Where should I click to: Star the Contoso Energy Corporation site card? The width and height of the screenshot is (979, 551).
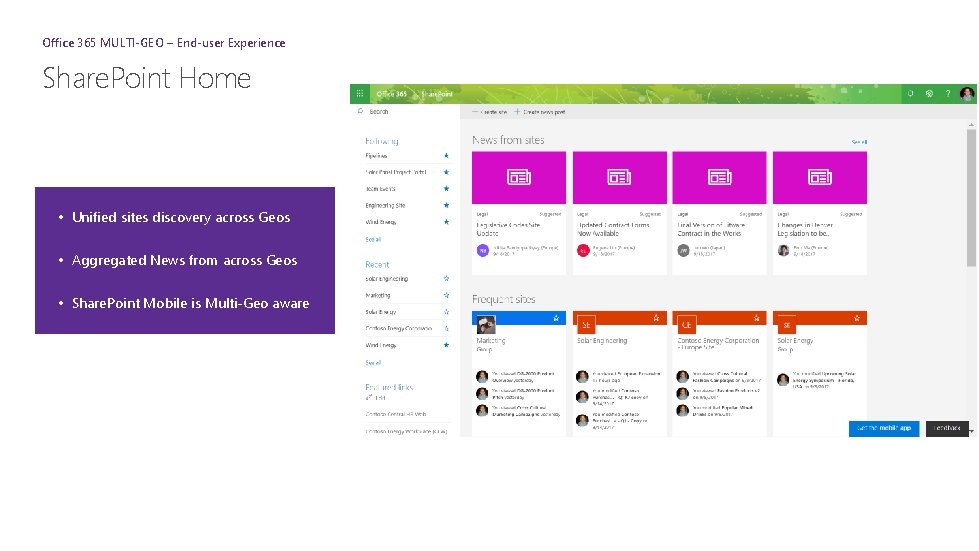pos(756,318)
